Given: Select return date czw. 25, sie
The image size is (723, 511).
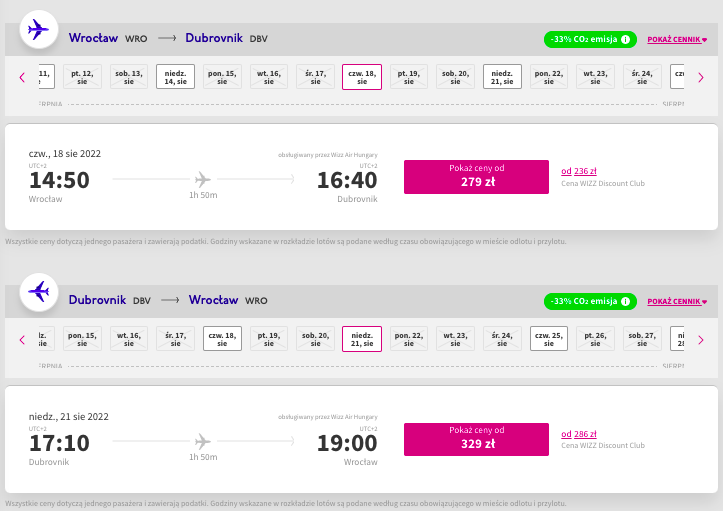Looking at the screenshot, I should [549, 339].
